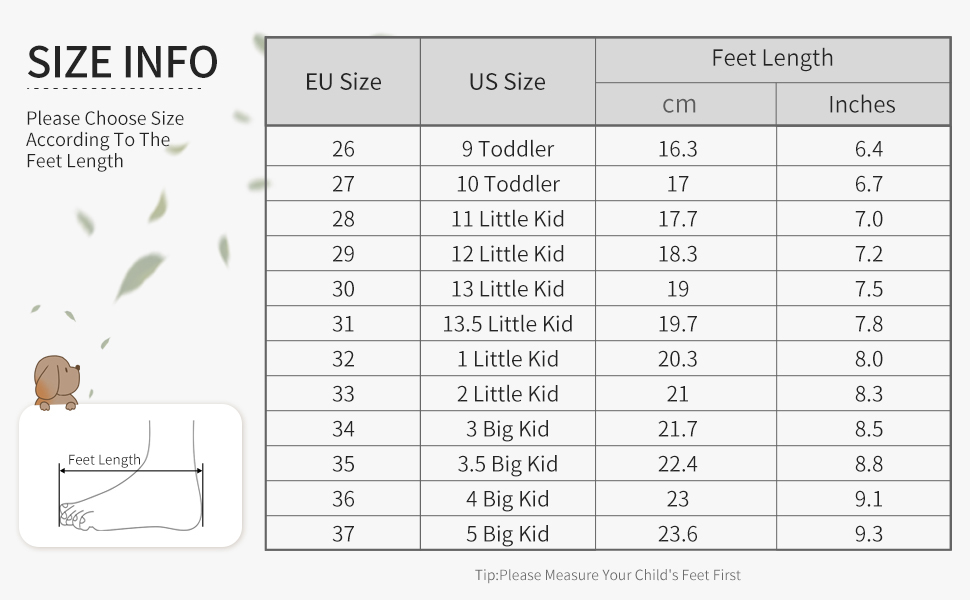Image resolution: width=970 pixels, height=600 pixels.
Task: Select the 1 Little Kid cell
Action: [x=507, y=359]
